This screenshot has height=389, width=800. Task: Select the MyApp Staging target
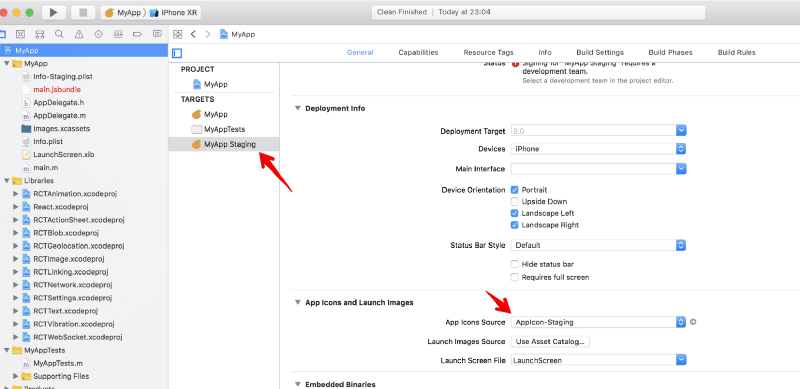pyautogui.click(x=224, y=144)
